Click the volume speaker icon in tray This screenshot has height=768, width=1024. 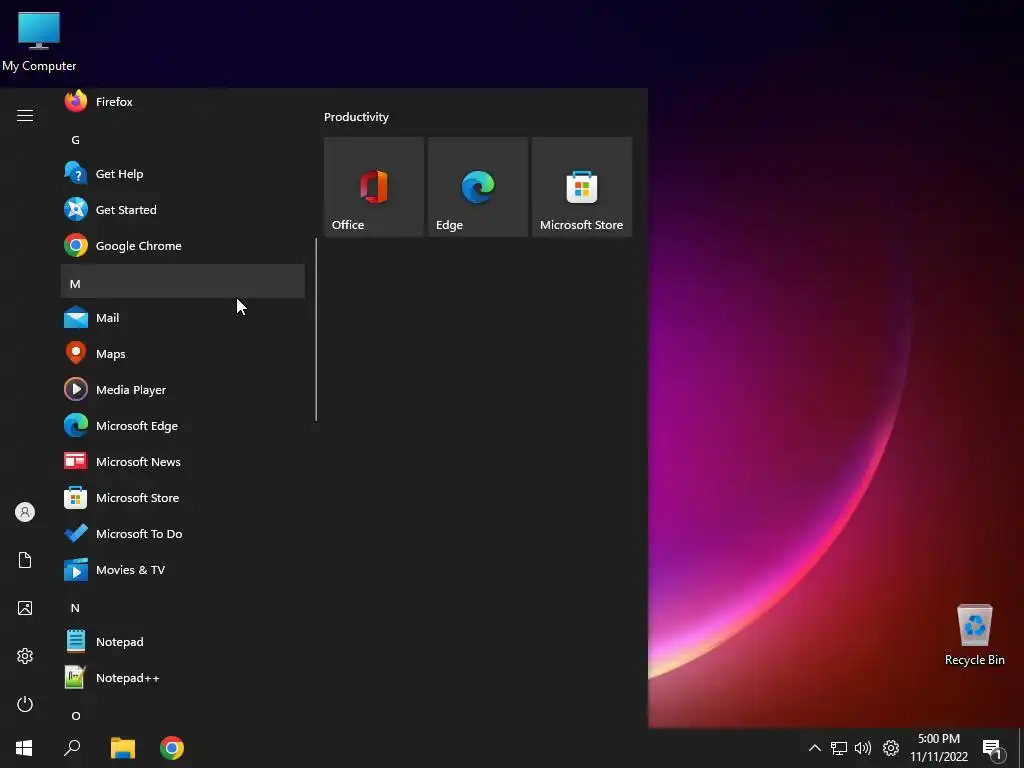tap(863, 748)
